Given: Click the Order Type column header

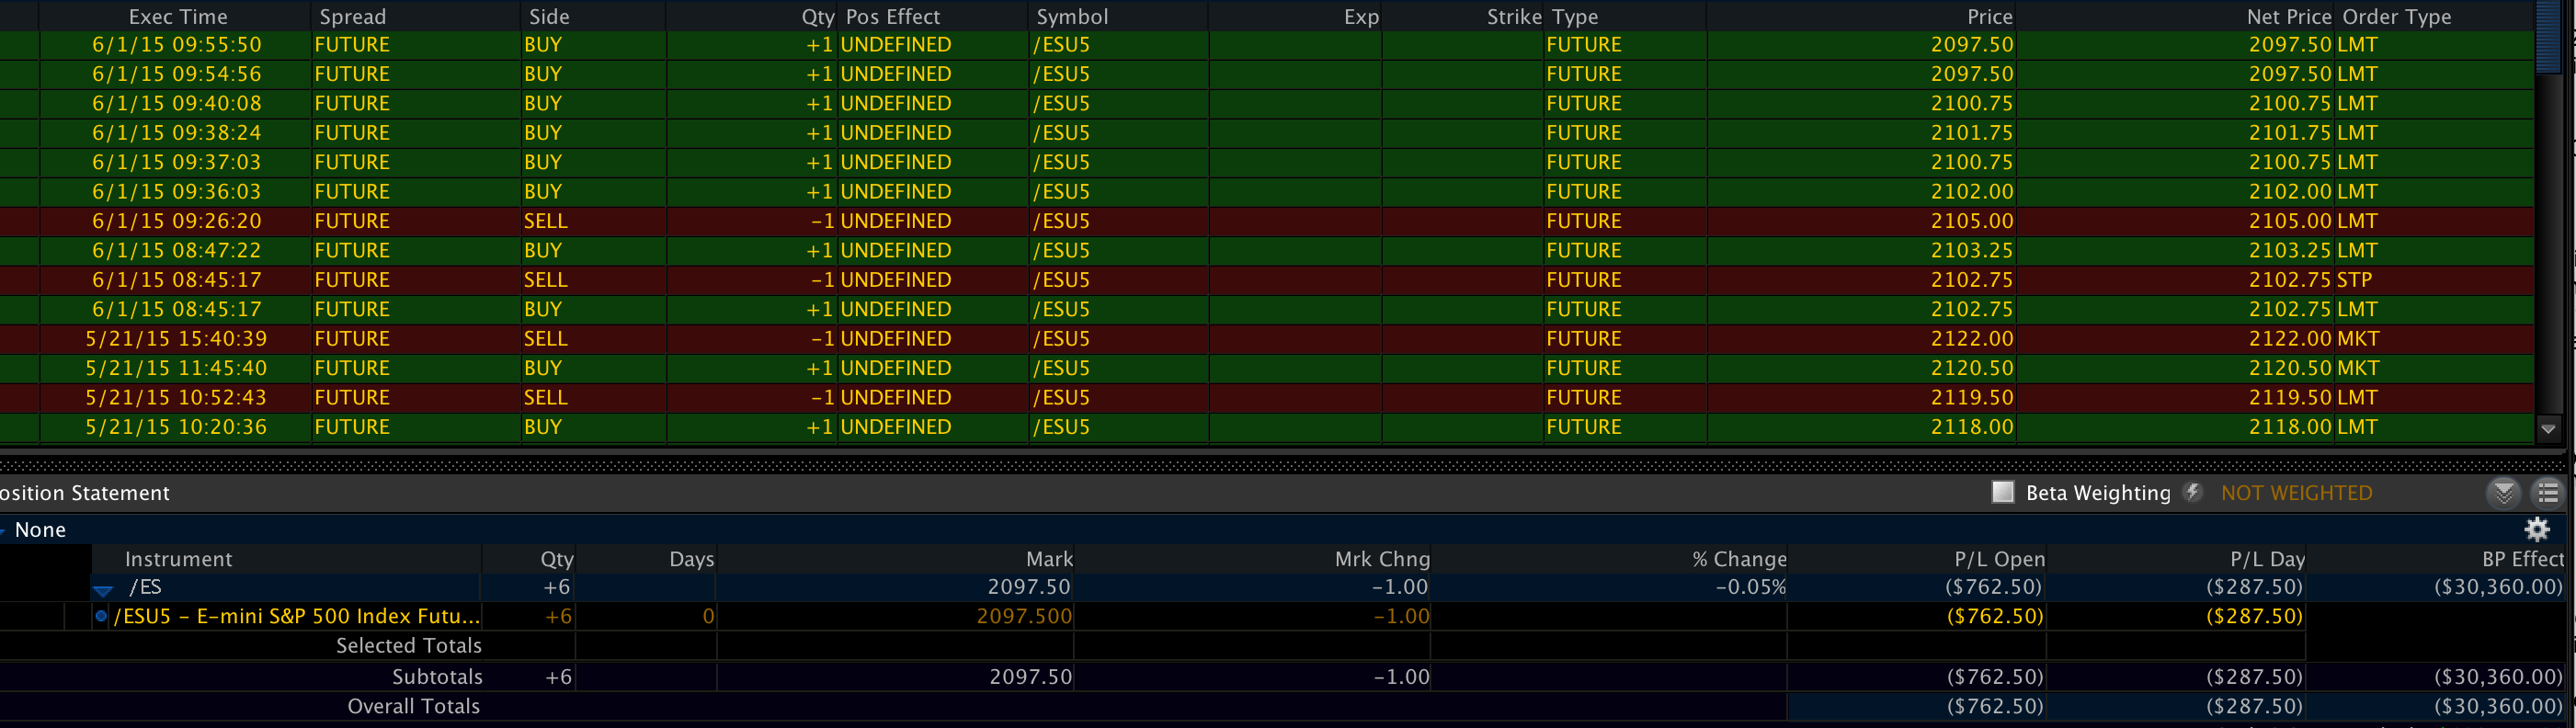Looking at the screenshot, I should 2396,16.
